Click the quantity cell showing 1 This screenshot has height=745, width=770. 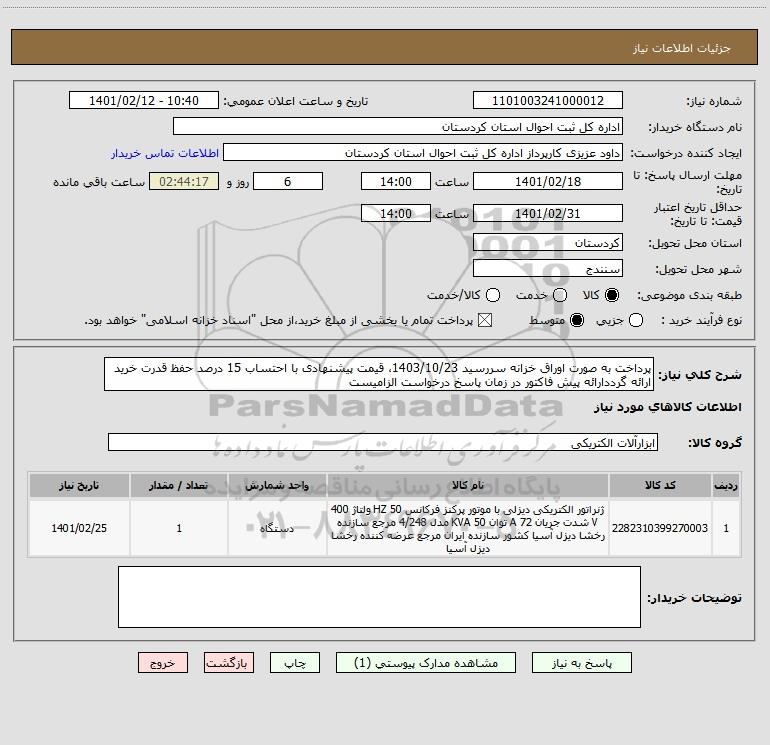[179, 528]
